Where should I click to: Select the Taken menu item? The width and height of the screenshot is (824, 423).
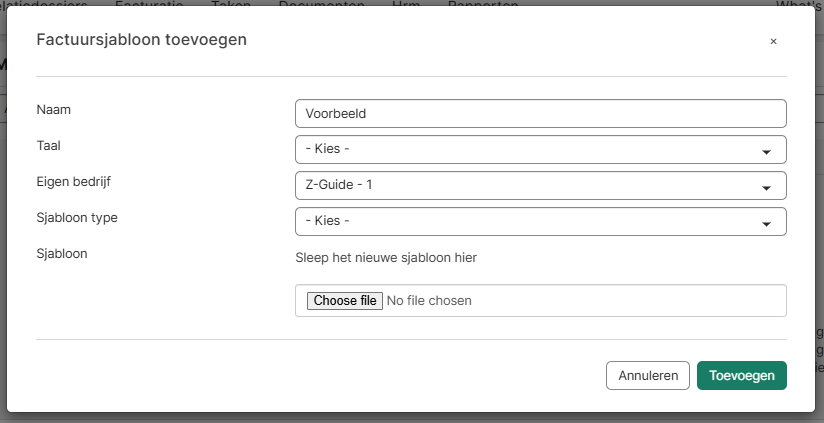pos(231,4)
